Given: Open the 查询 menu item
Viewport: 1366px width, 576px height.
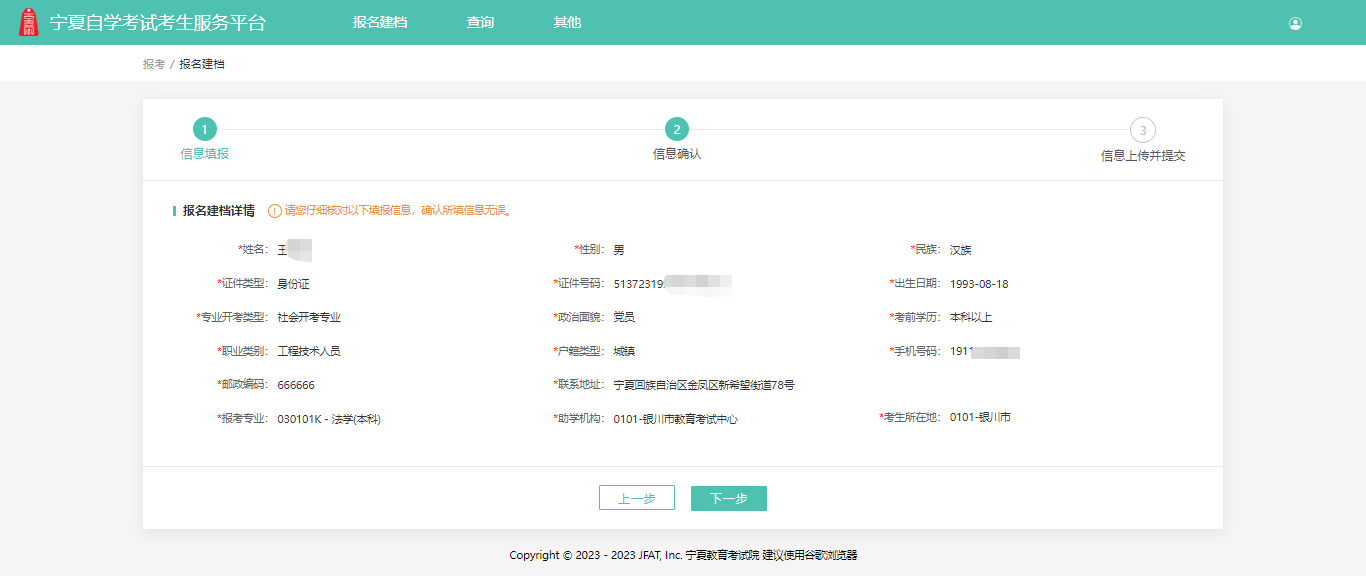Looking at the screenshot, I should pos(481,21).
